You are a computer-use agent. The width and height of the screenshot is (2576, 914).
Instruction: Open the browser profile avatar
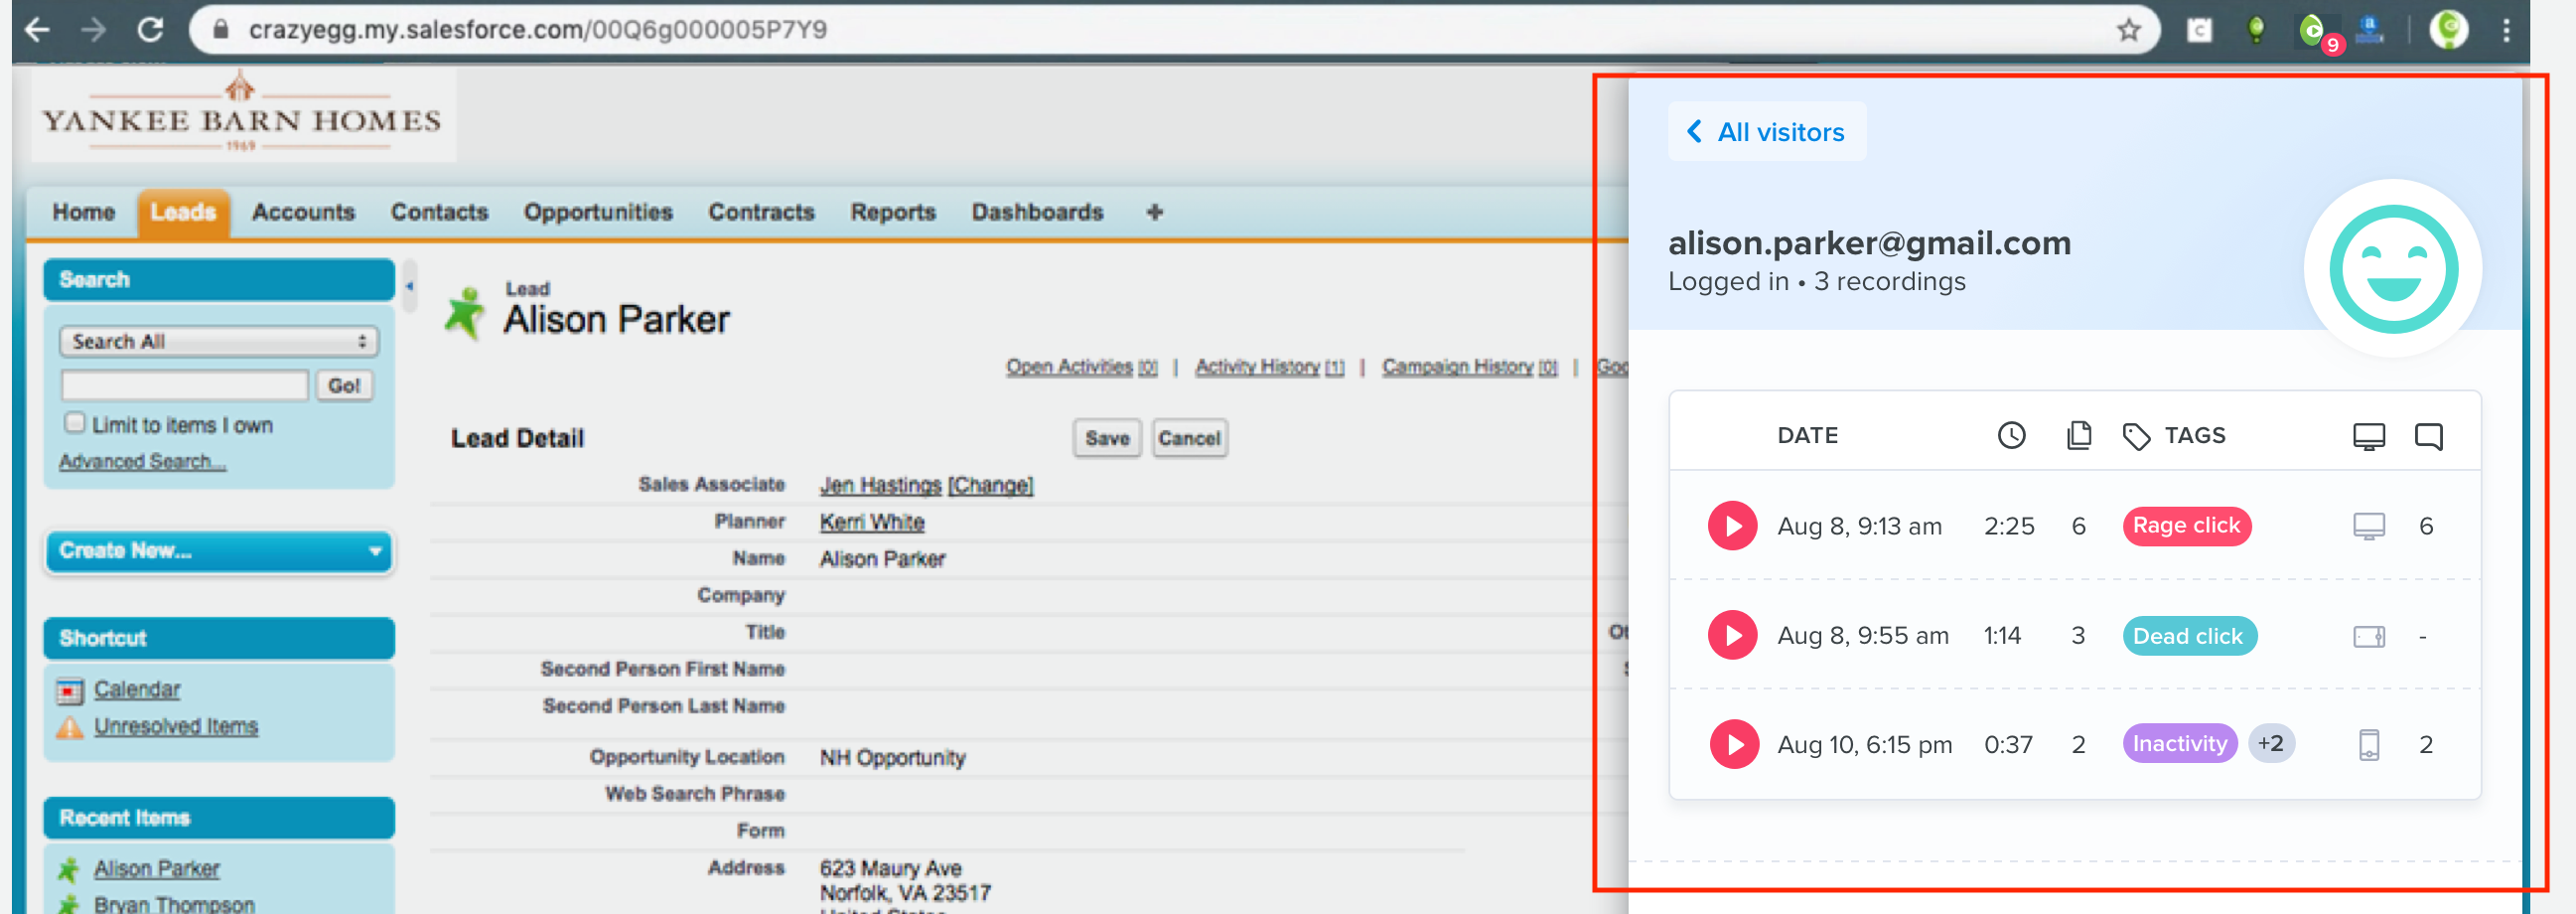[x=2449, y=30]
